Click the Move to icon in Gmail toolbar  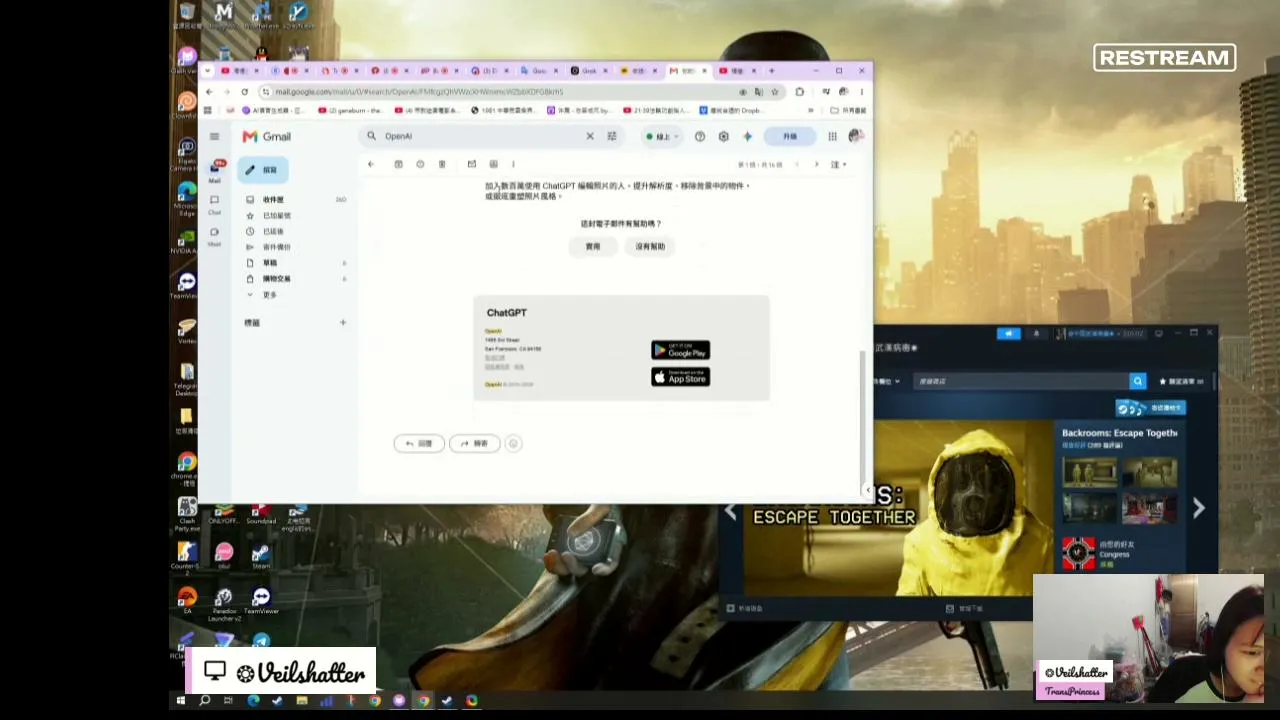point(493,164)
